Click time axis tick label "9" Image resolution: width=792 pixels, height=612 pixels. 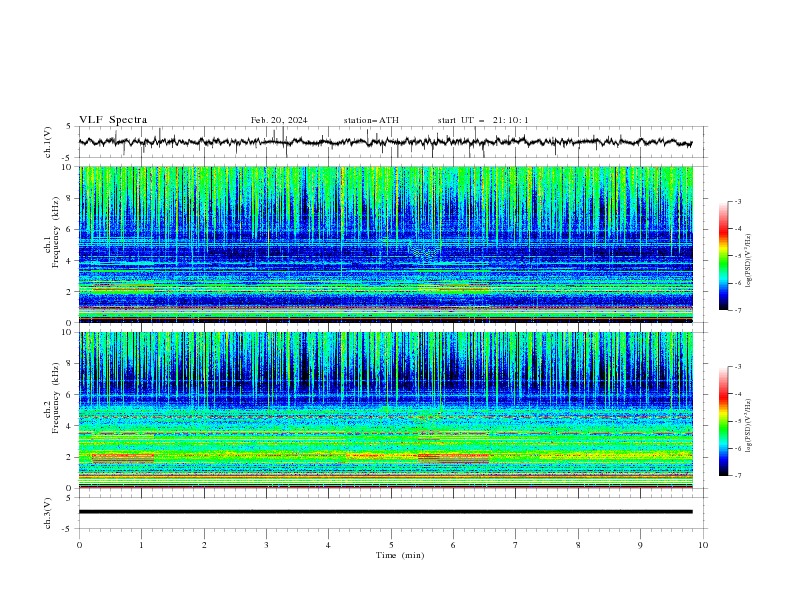tap(640, 545)
